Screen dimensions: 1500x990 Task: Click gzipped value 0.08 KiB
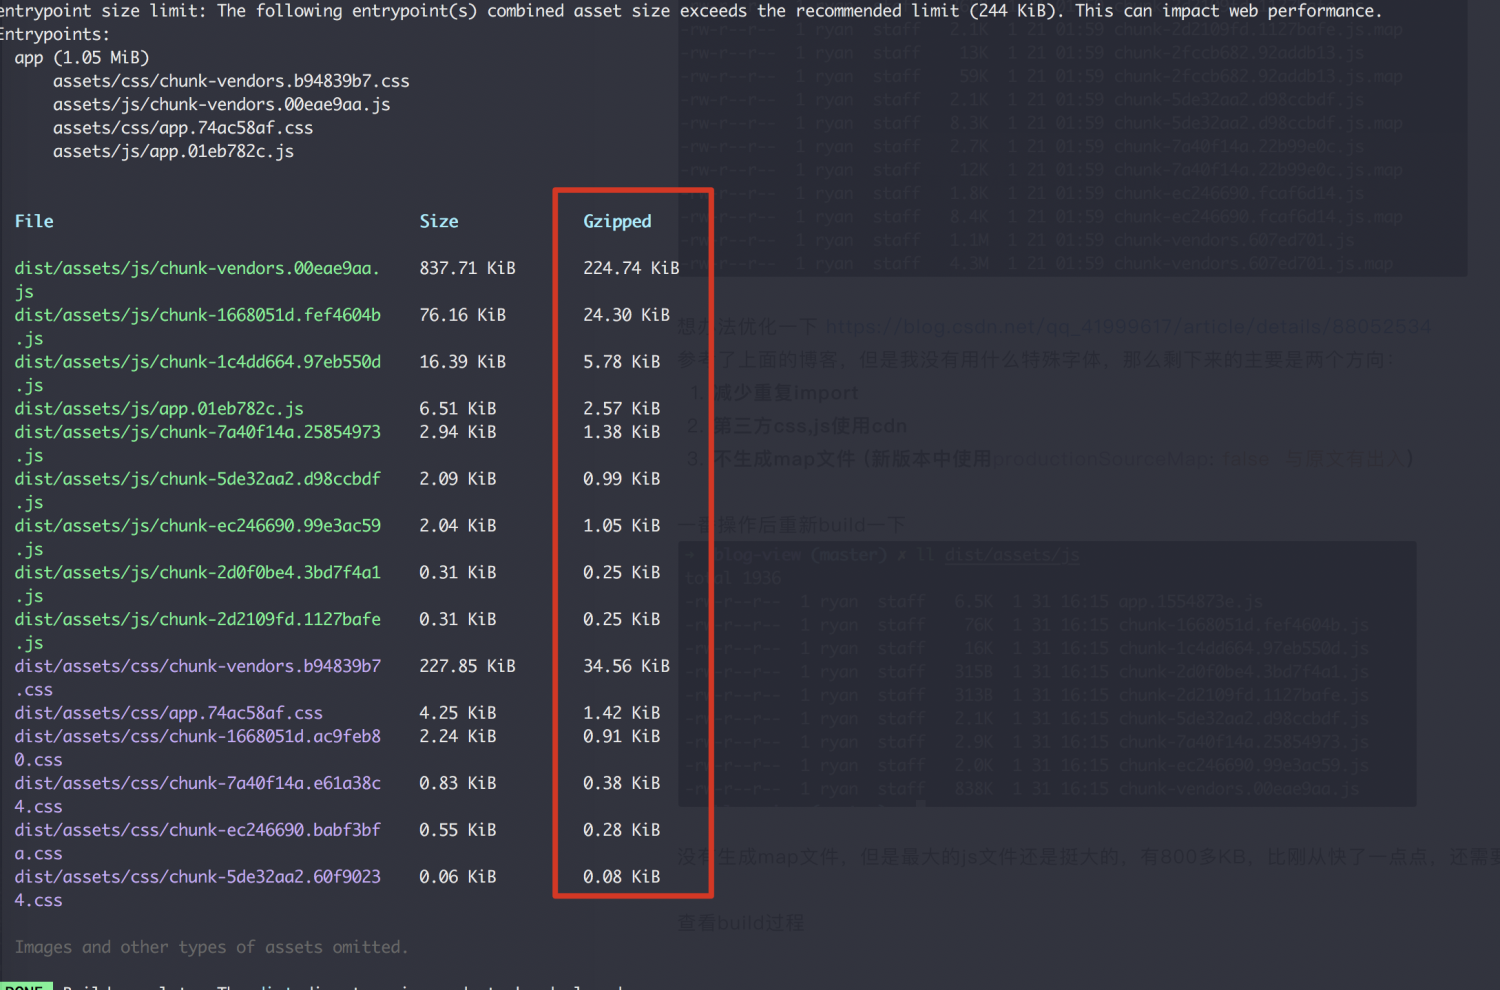click(x=622, y=877)
